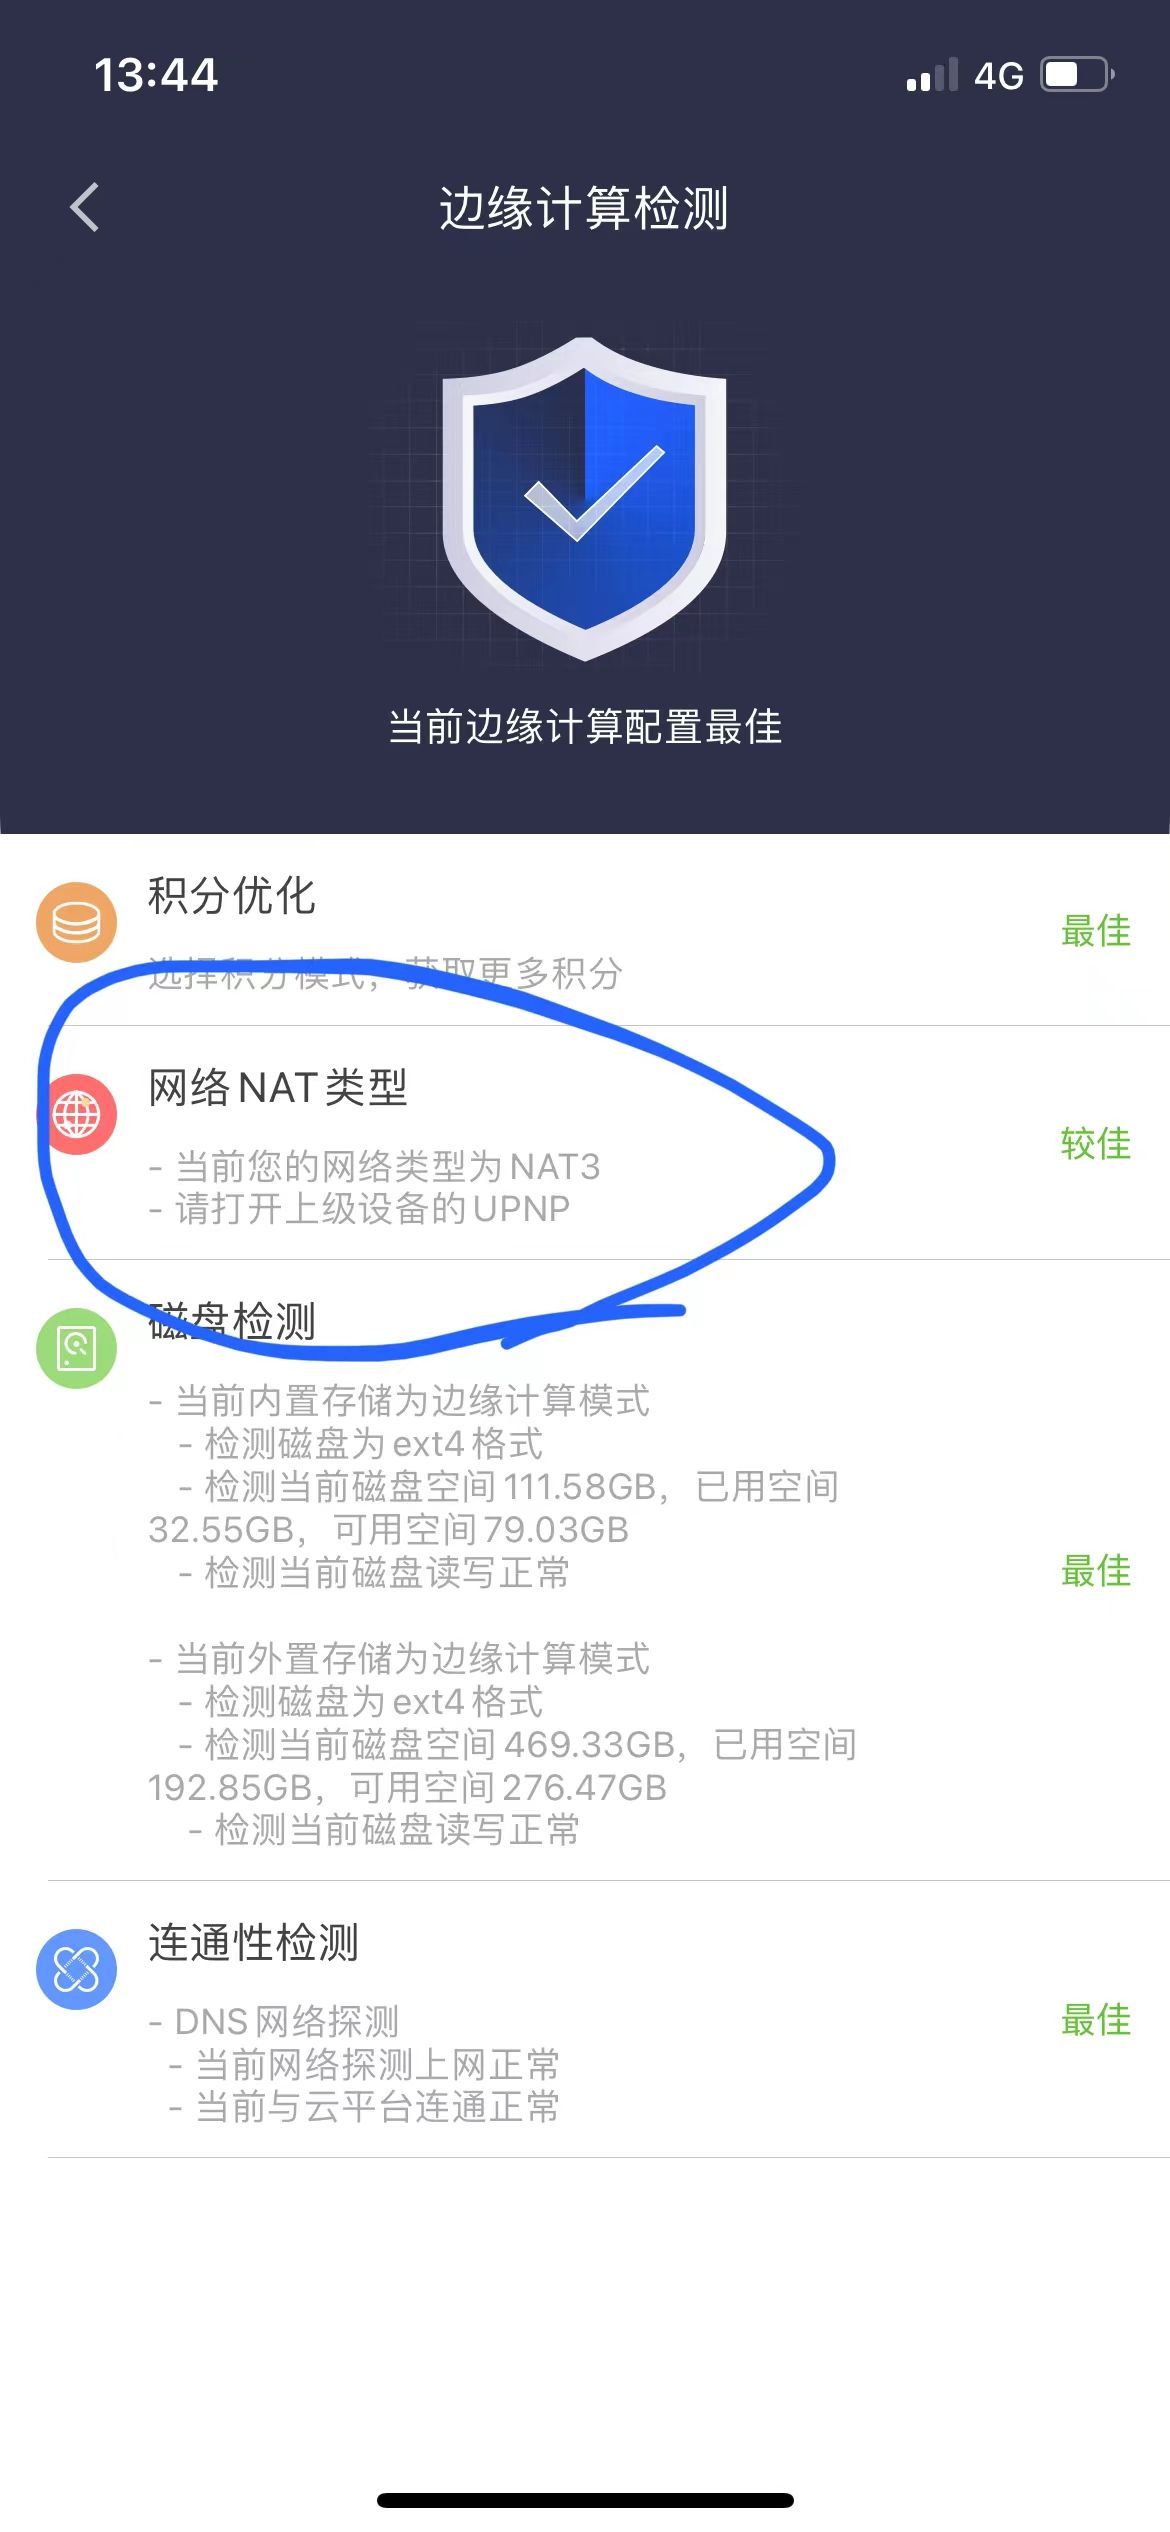Tap the 较佳 status for NAT type
This screenshot has width=1170, height=2532.
coord(1096,1143)
